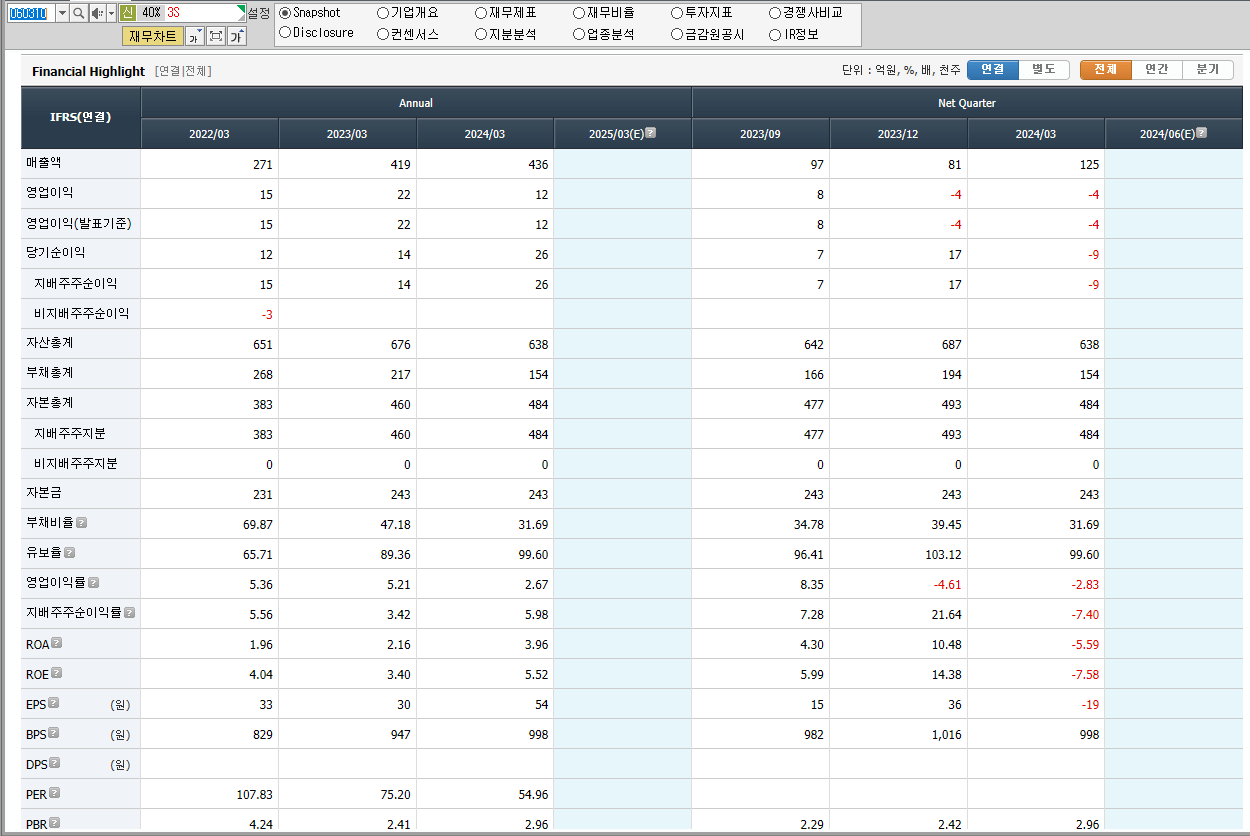The image size is (1250, 836).
Task: Click the fit-to-screen frame icon
Action: 215,37
